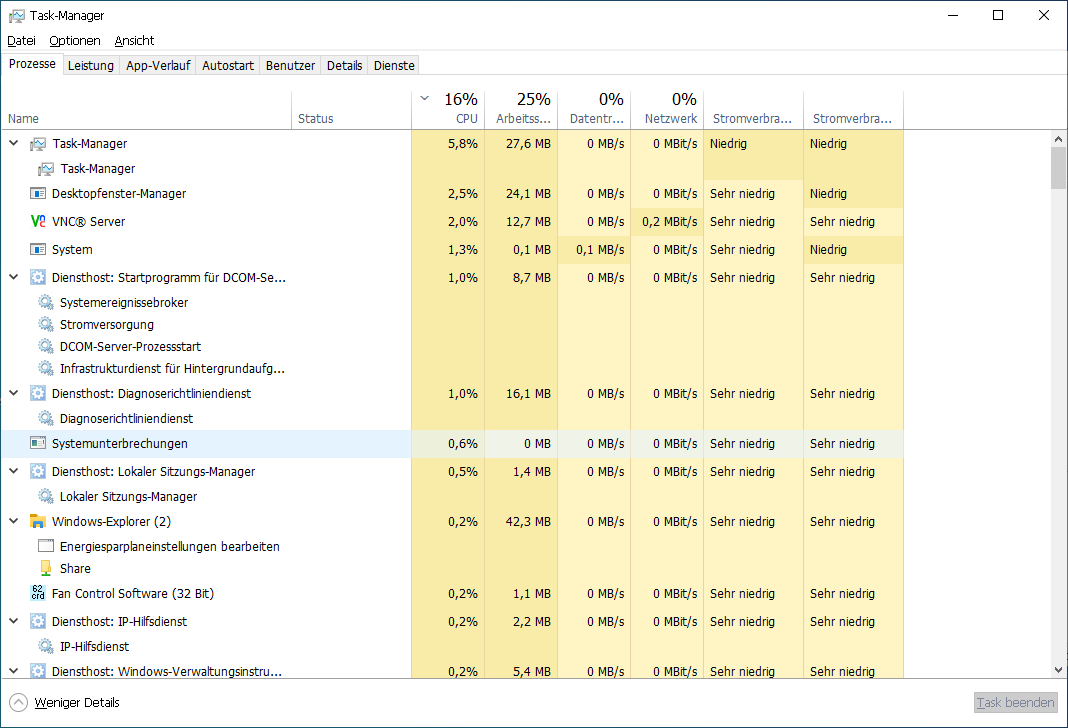1068x728 pixels.
Task: Open the Datei menu
Action: [21, 40]
